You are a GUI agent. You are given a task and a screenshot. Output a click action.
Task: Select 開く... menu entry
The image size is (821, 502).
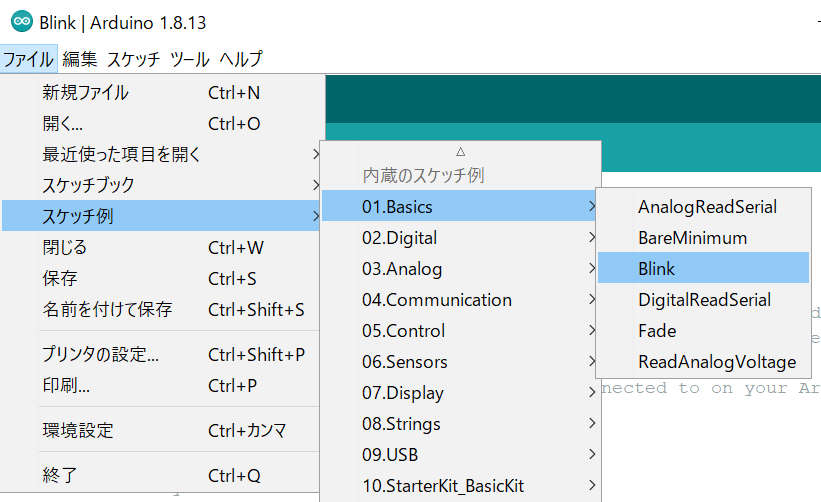(x=160, y=124)
